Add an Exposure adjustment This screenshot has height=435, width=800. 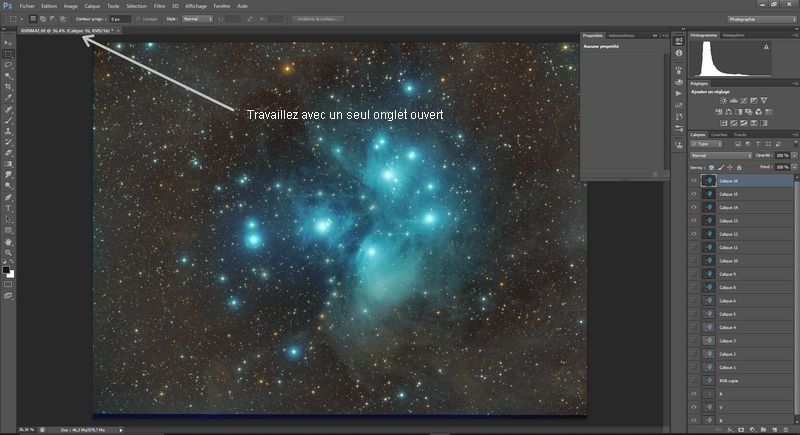[754, 100]
